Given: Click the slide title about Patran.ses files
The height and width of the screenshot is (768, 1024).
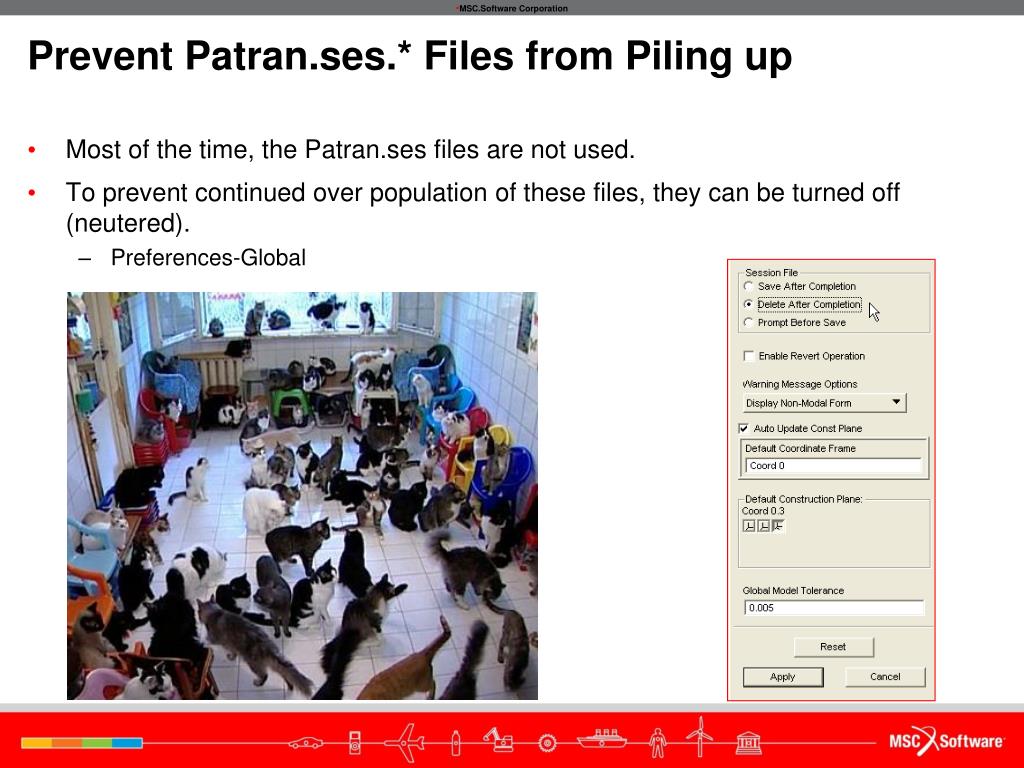Looking at the screenshot, I should coord(410,56).
